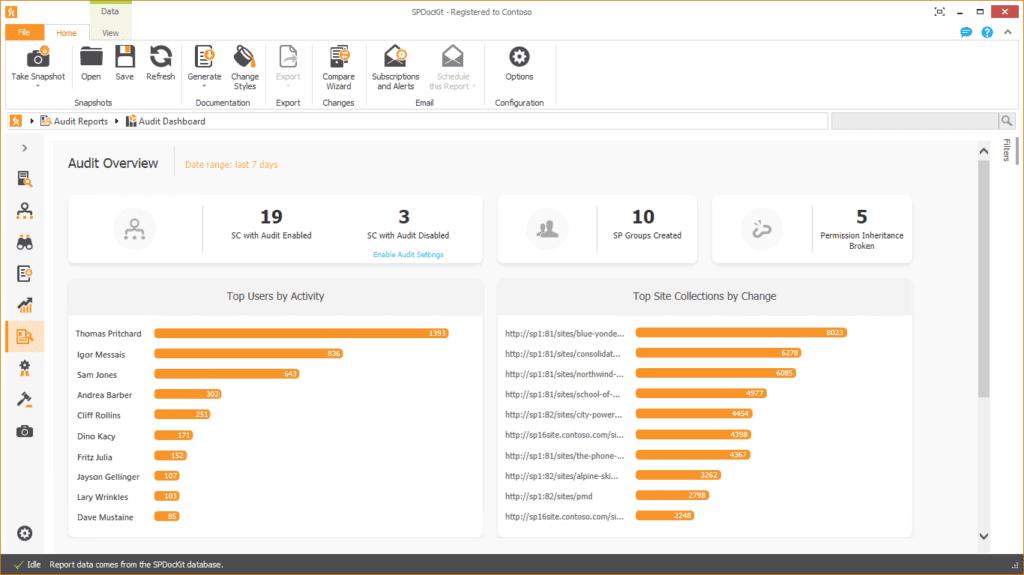Screen dimensions: 1024x575
Task: Click the blue-yonde site collection bar 8023
Action: point(741,333)
